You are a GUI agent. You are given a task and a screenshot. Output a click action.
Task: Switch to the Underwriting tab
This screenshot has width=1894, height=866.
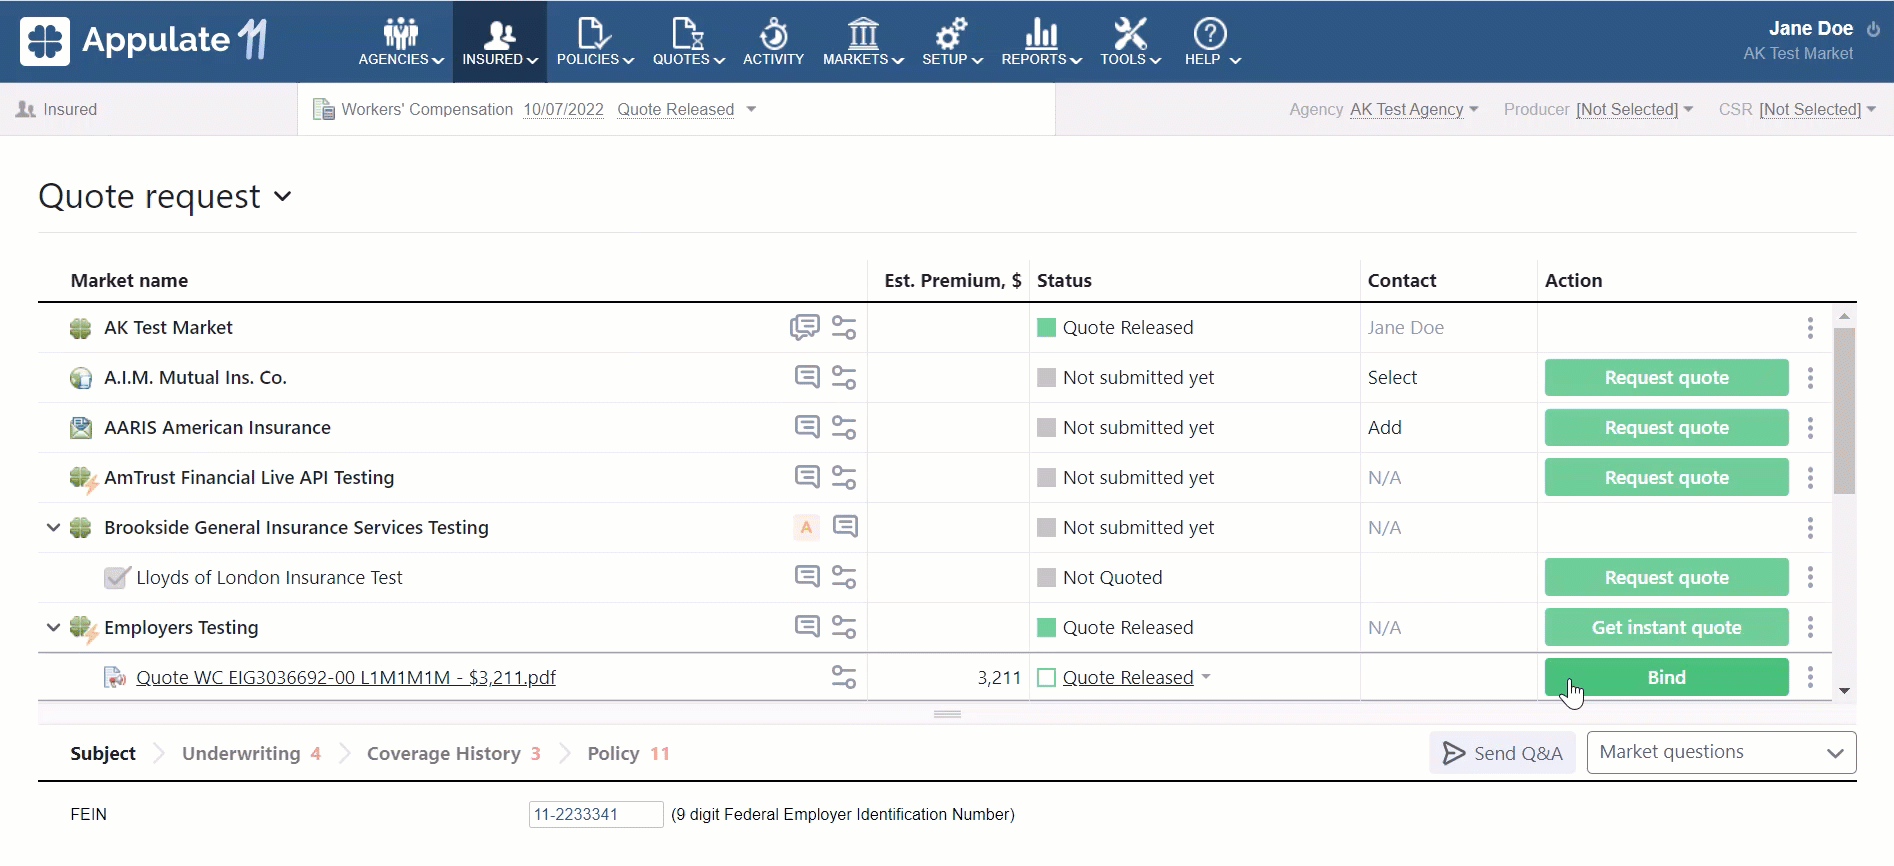[251, 753]
